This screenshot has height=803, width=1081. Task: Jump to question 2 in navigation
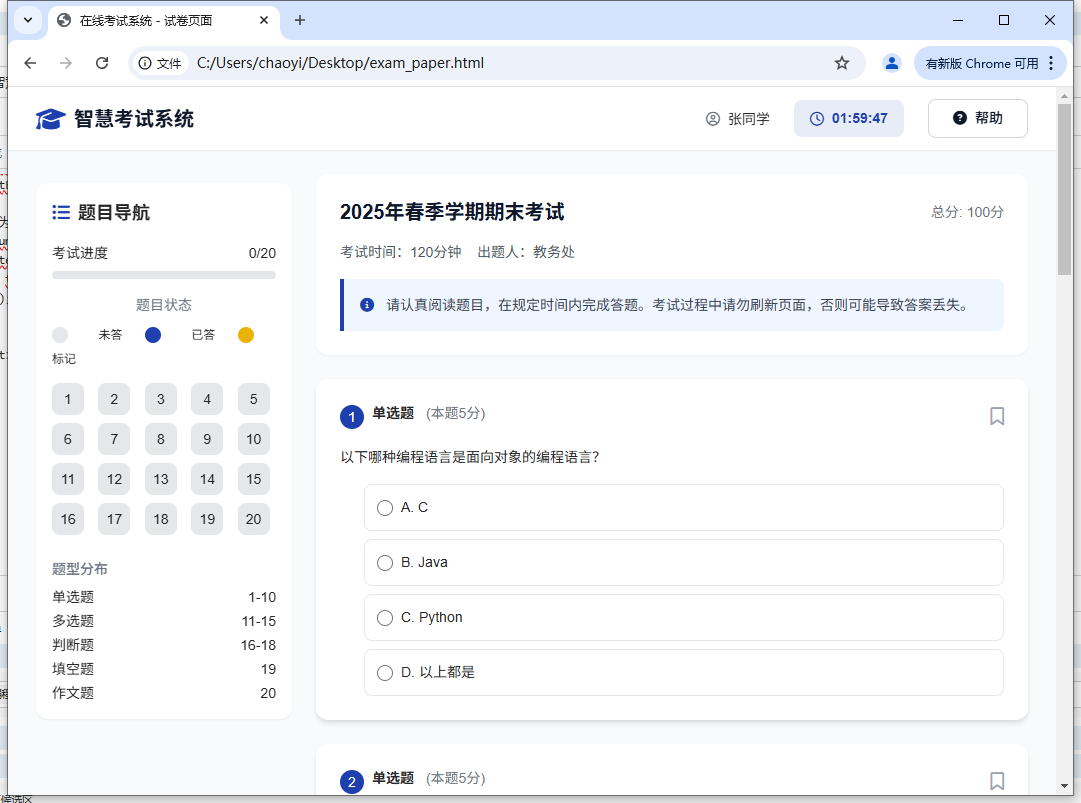pos(114,399)
